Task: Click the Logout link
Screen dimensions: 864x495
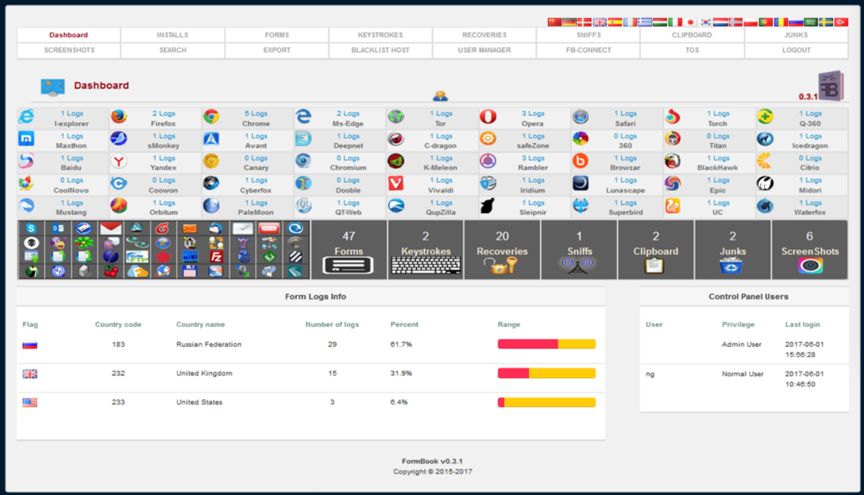Action: [x=796, y=50]
